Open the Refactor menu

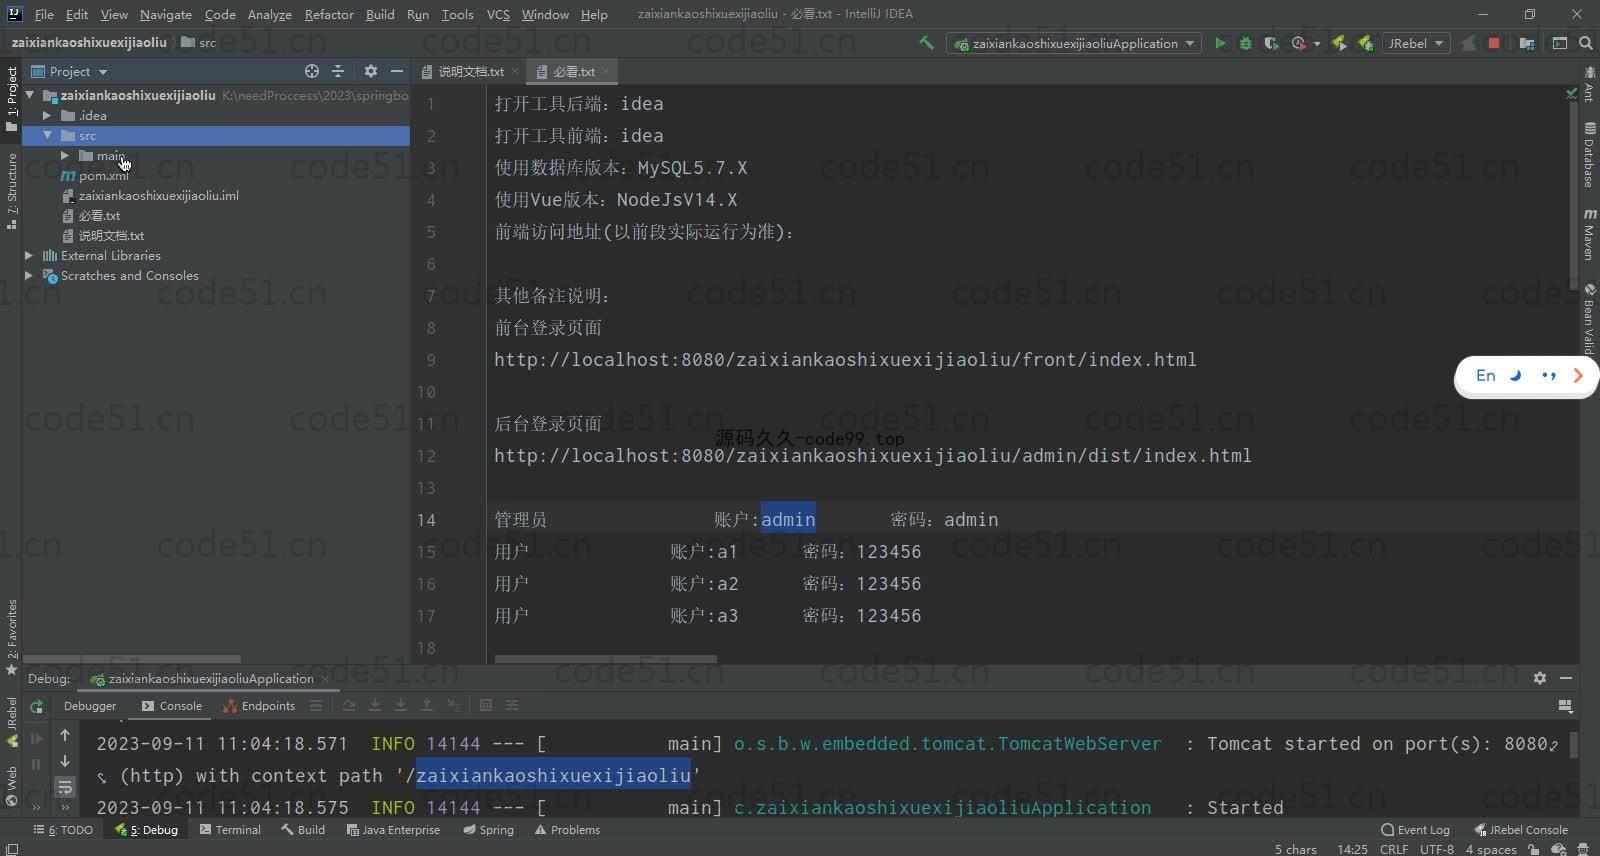329,14
